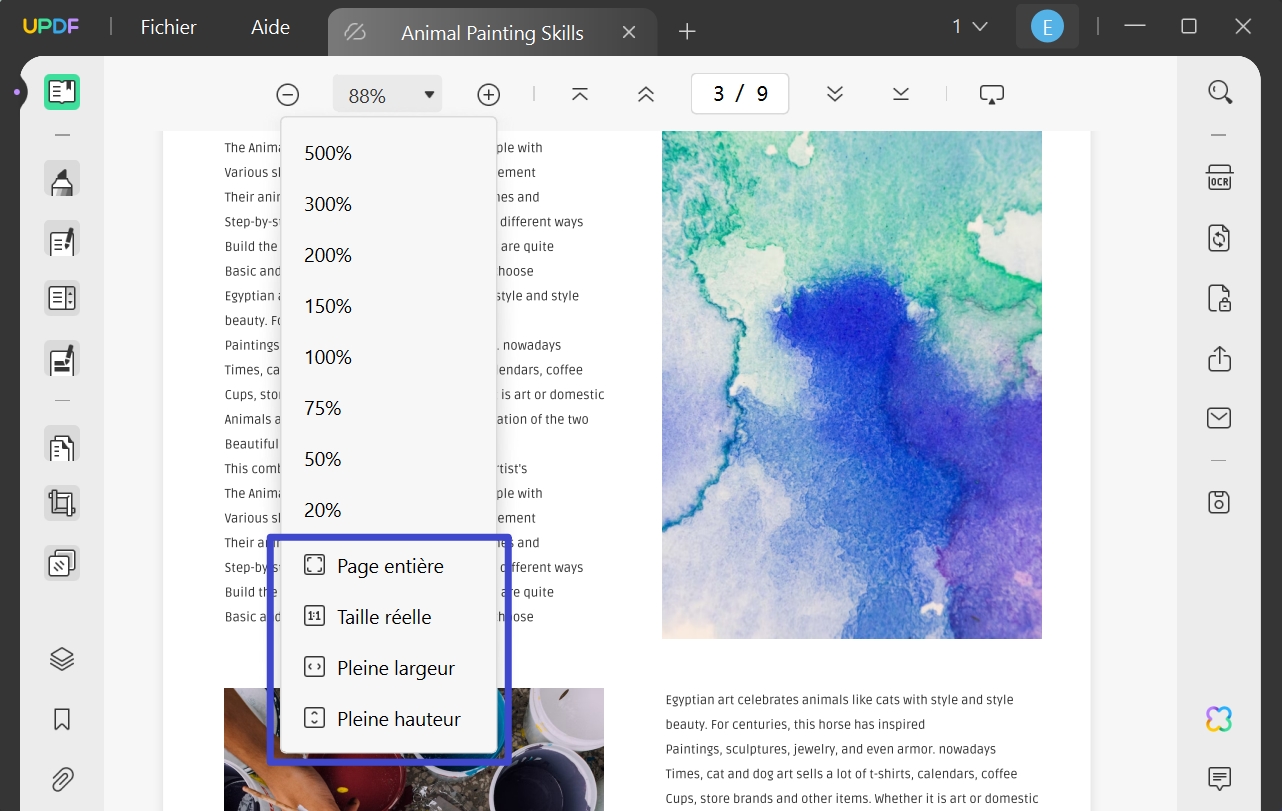Viewport: 1282px width, 811px height.
Task: Switch to the Animal Painting Skills tab
Action: click(492, 32)
